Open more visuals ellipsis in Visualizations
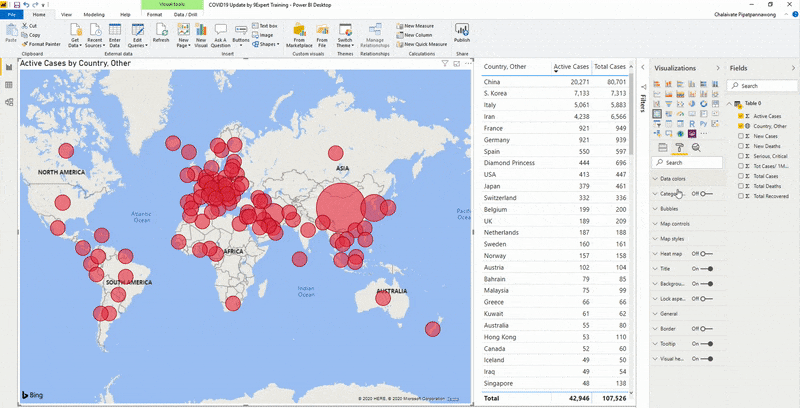800x408 pixels. 704,134
